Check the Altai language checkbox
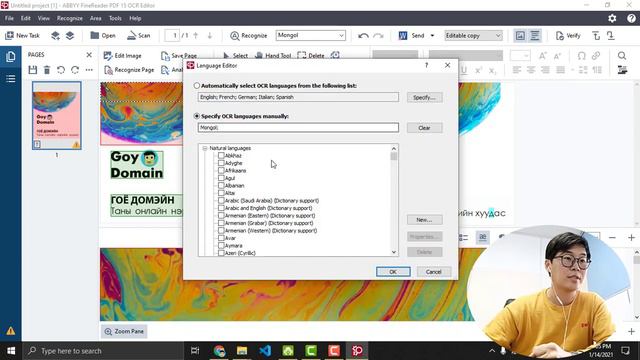The width and height of the screenshot is (640, 360). tap(221, 193)
